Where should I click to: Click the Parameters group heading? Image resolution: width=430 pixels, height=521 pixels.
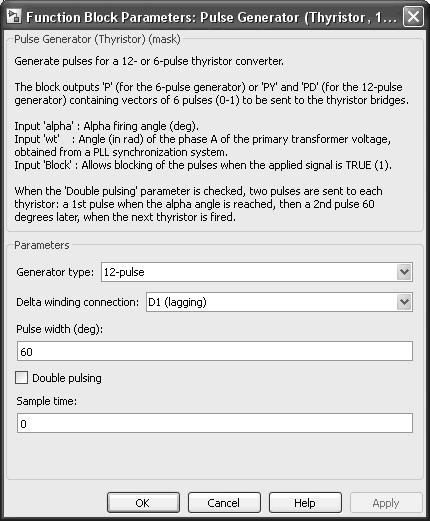tap(42, 245)
